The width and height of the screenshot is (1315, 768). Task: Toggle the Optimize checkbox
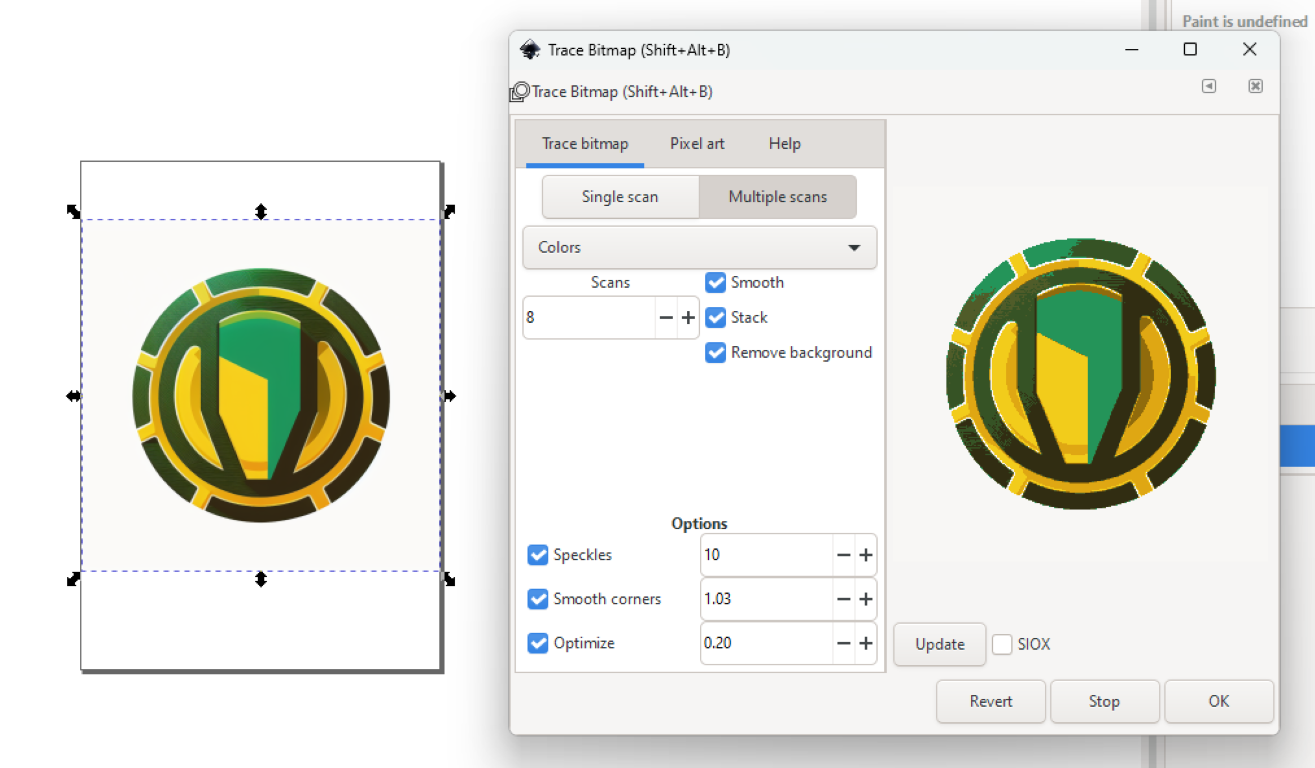(x=538, y=643)
